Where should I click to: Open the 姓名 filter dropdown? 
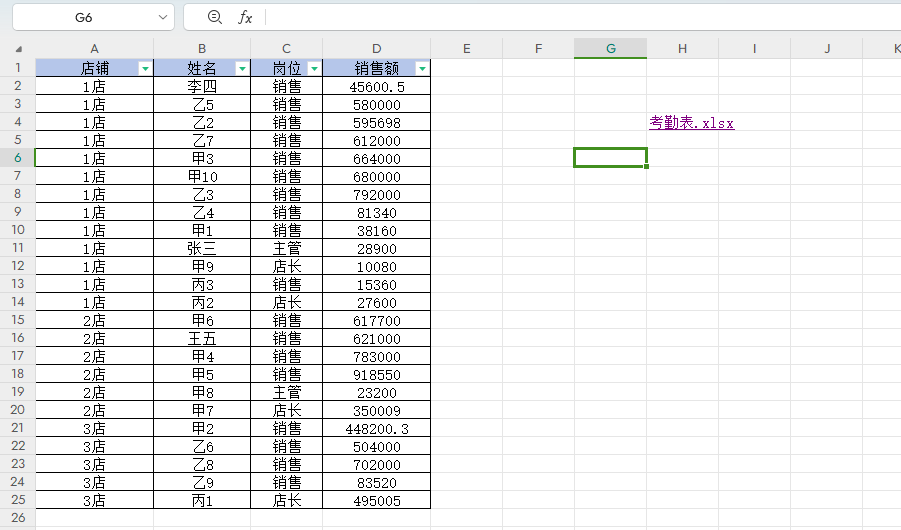tap(242, 68)
